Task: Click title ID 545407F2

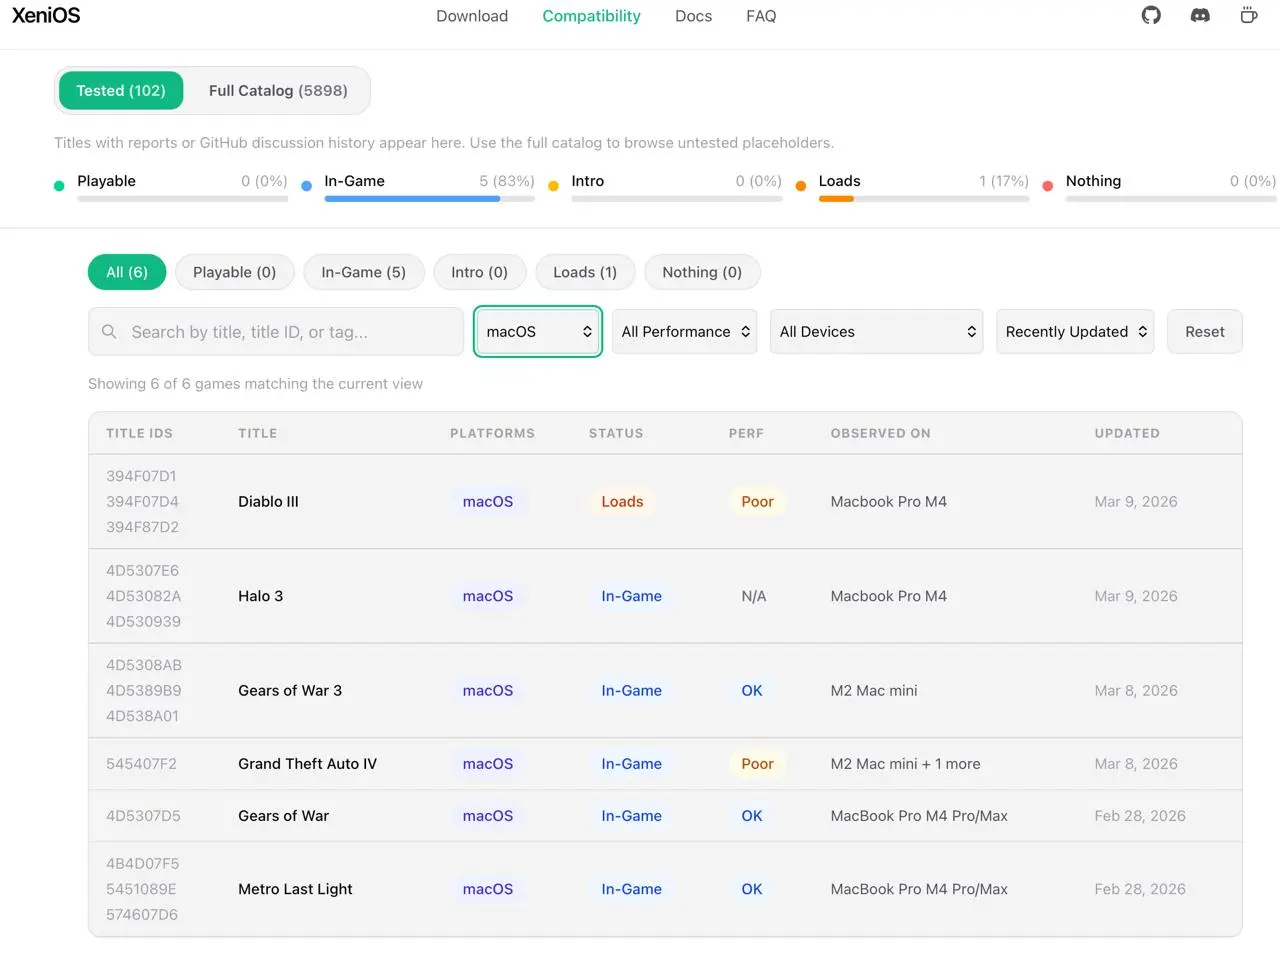Action: point(141,764)
